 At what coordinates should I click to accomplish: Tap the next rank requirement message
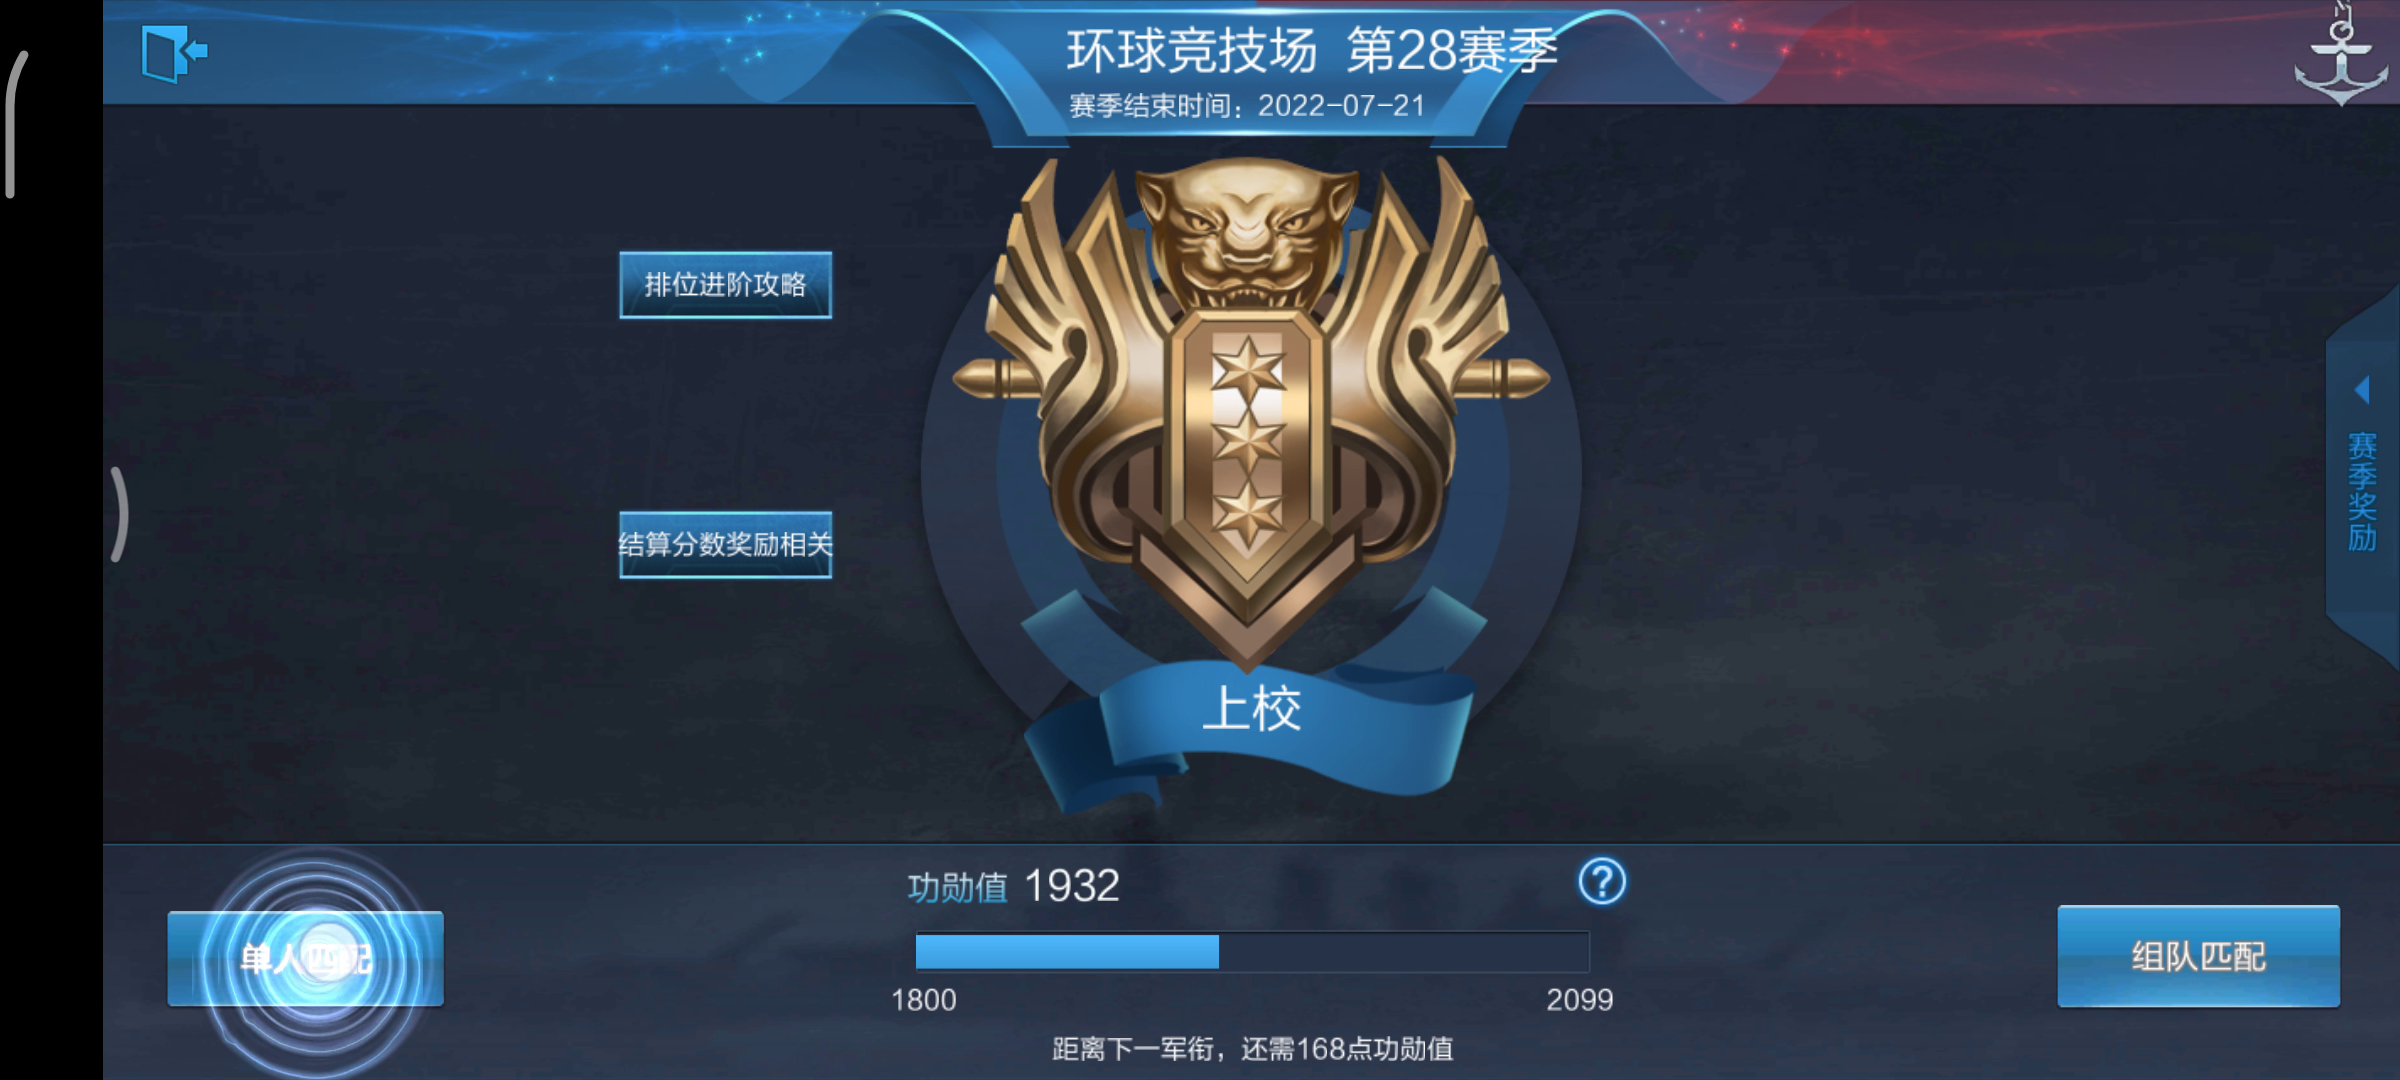tap(1252, 1049)
